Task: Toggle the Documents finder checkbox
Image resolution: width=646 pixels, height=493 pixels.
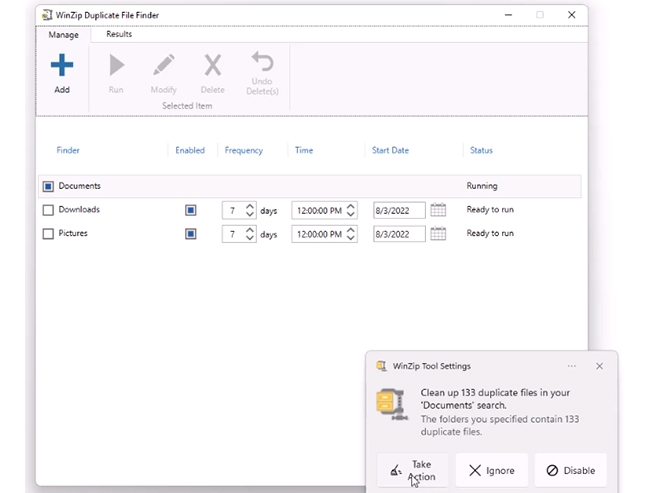Action: click(x=48, y=186)
